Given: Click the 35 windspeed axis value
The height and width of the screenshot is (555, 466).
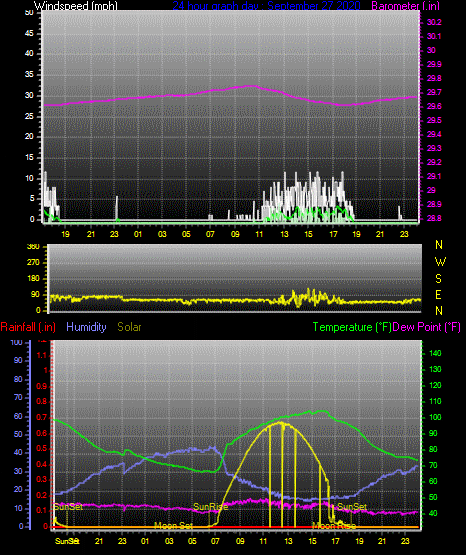Looking at the screenshot, I should [x=29, y=74].
